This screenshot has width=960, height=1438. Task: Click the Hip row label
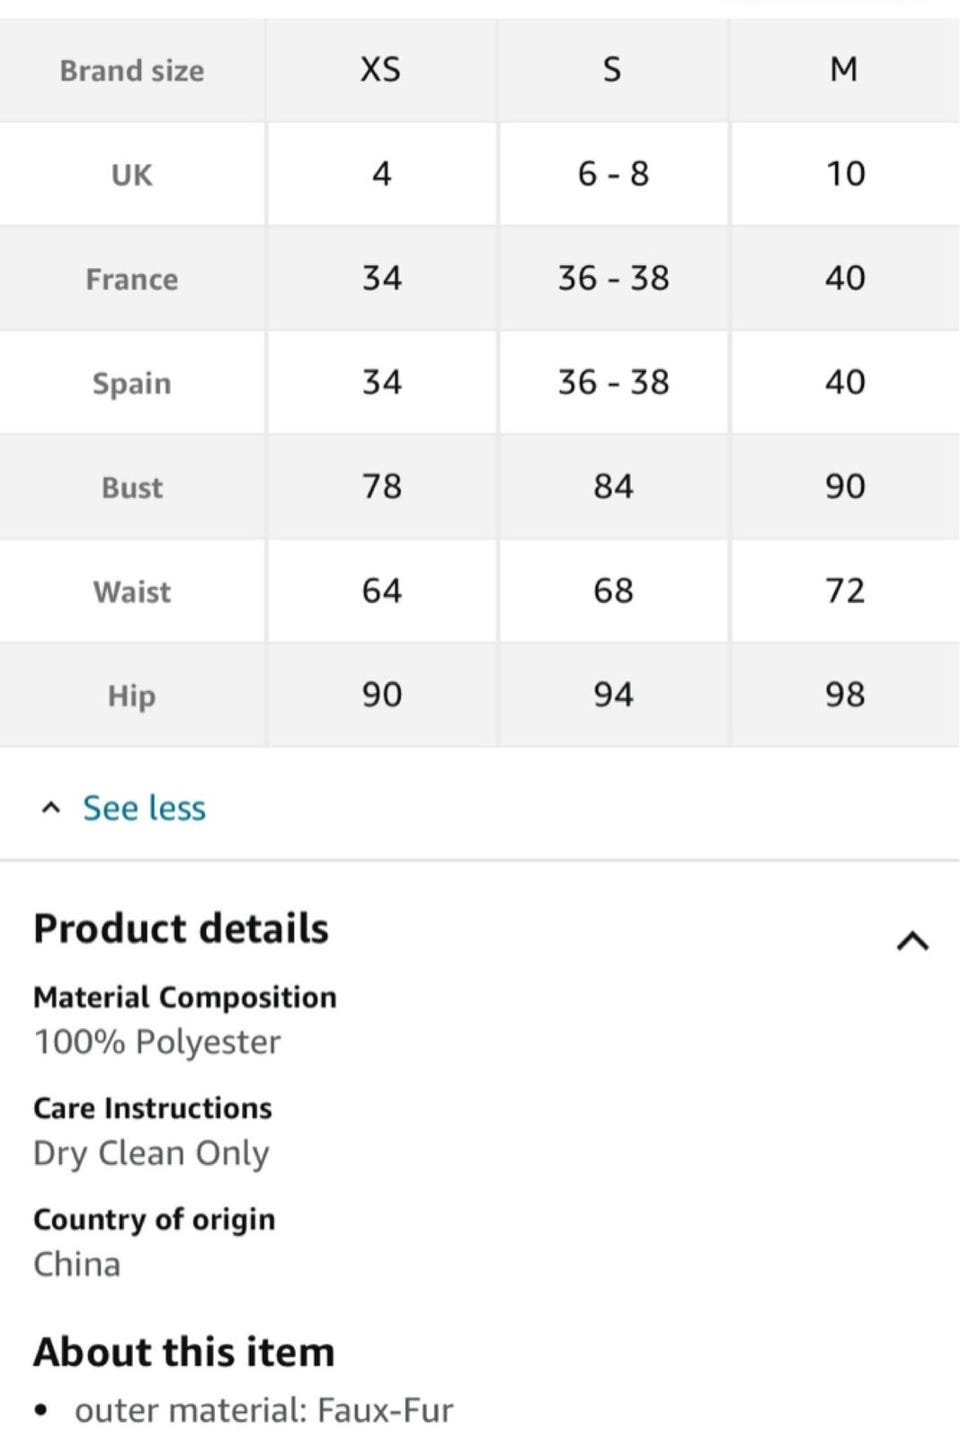132,696
